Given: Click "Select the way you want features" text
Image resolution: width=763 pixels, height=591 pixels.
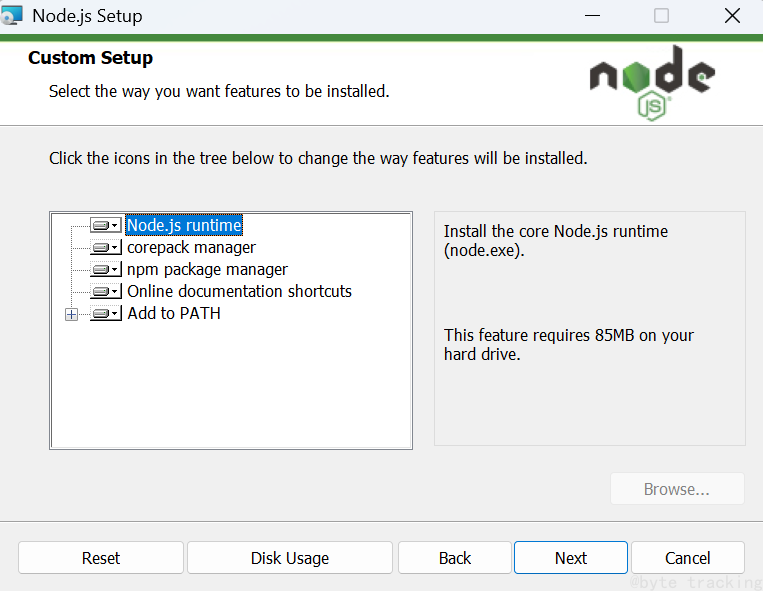Looking at the screenshot, I should [219, 91].
